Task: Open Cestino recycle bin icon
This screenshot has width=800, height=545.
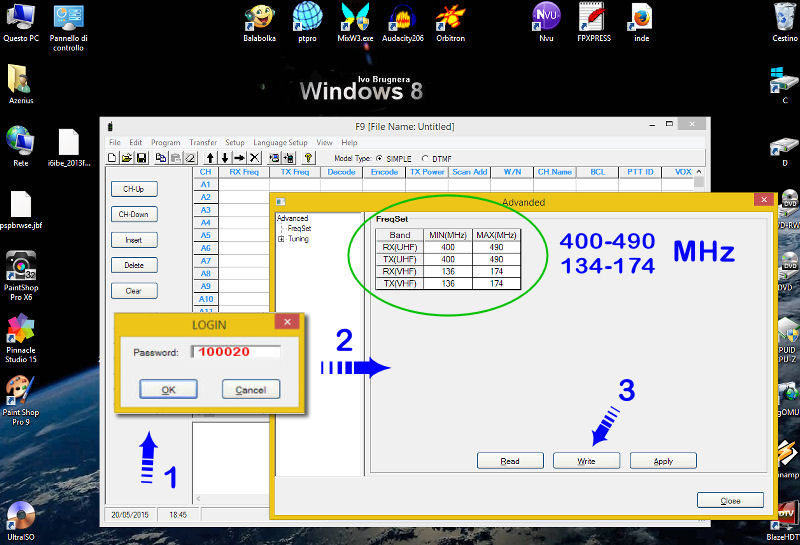Action: coord(785,23)
